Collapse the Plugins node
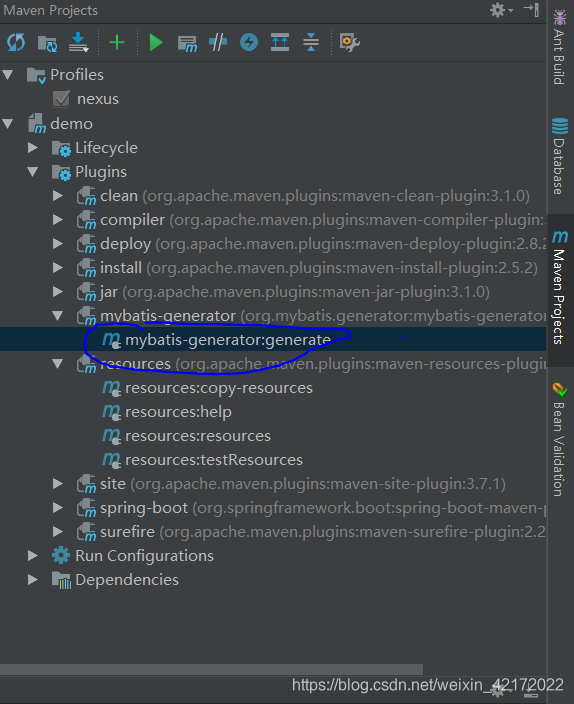Image resolution: width=574 pixels, height=704 pixels. [33, 172]
